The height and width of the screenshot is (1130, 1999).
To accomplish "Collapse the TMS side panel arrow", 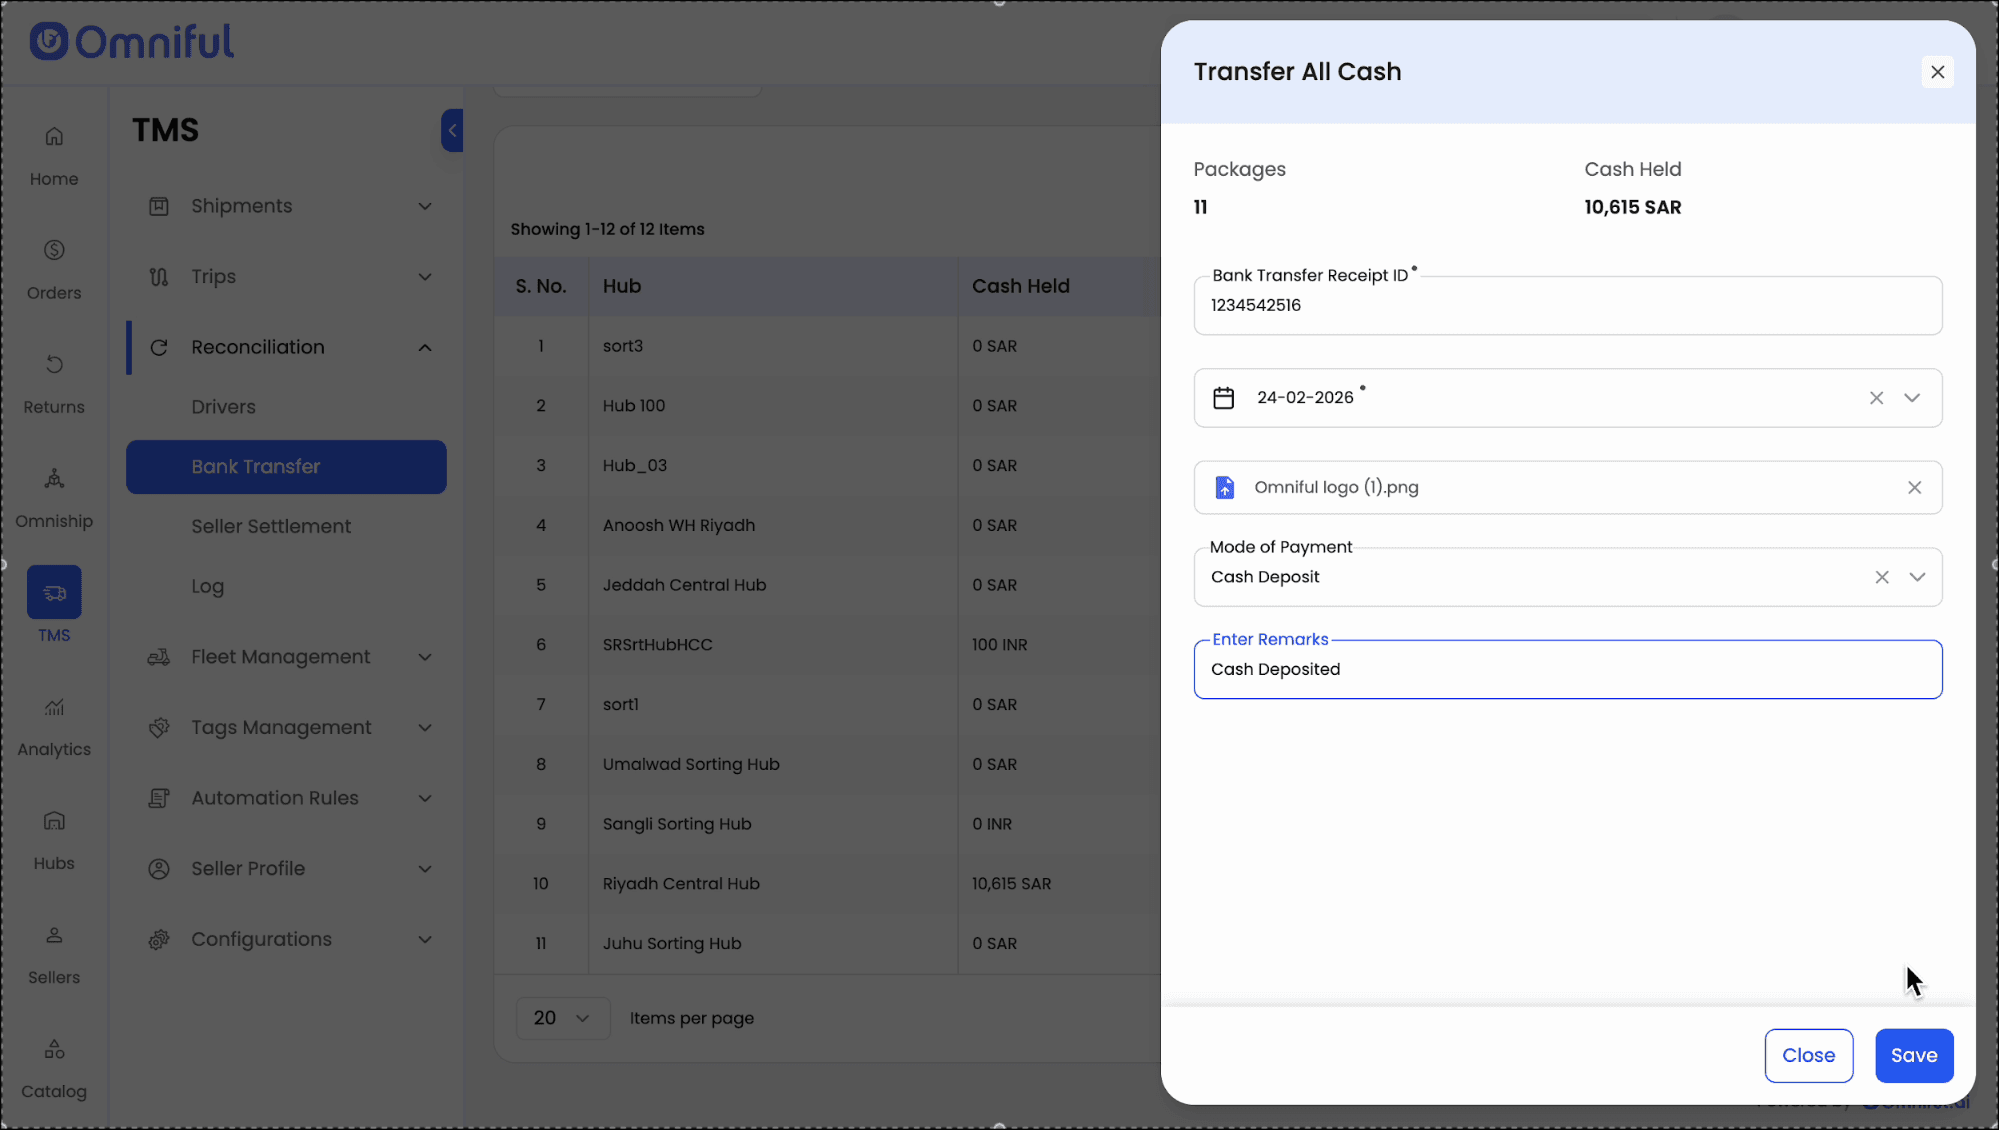I will [x=452, y=130].
